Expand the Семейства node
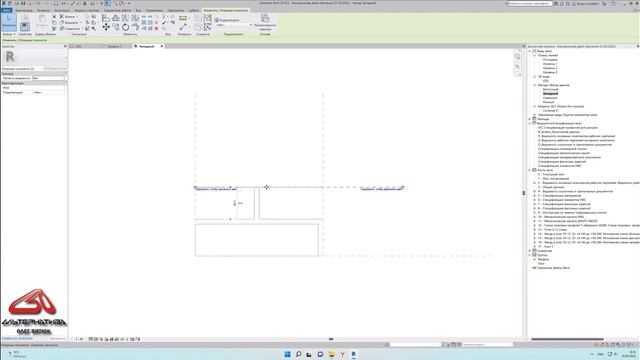This screenshot has height=360, width=640. click(x=530, y=251)
